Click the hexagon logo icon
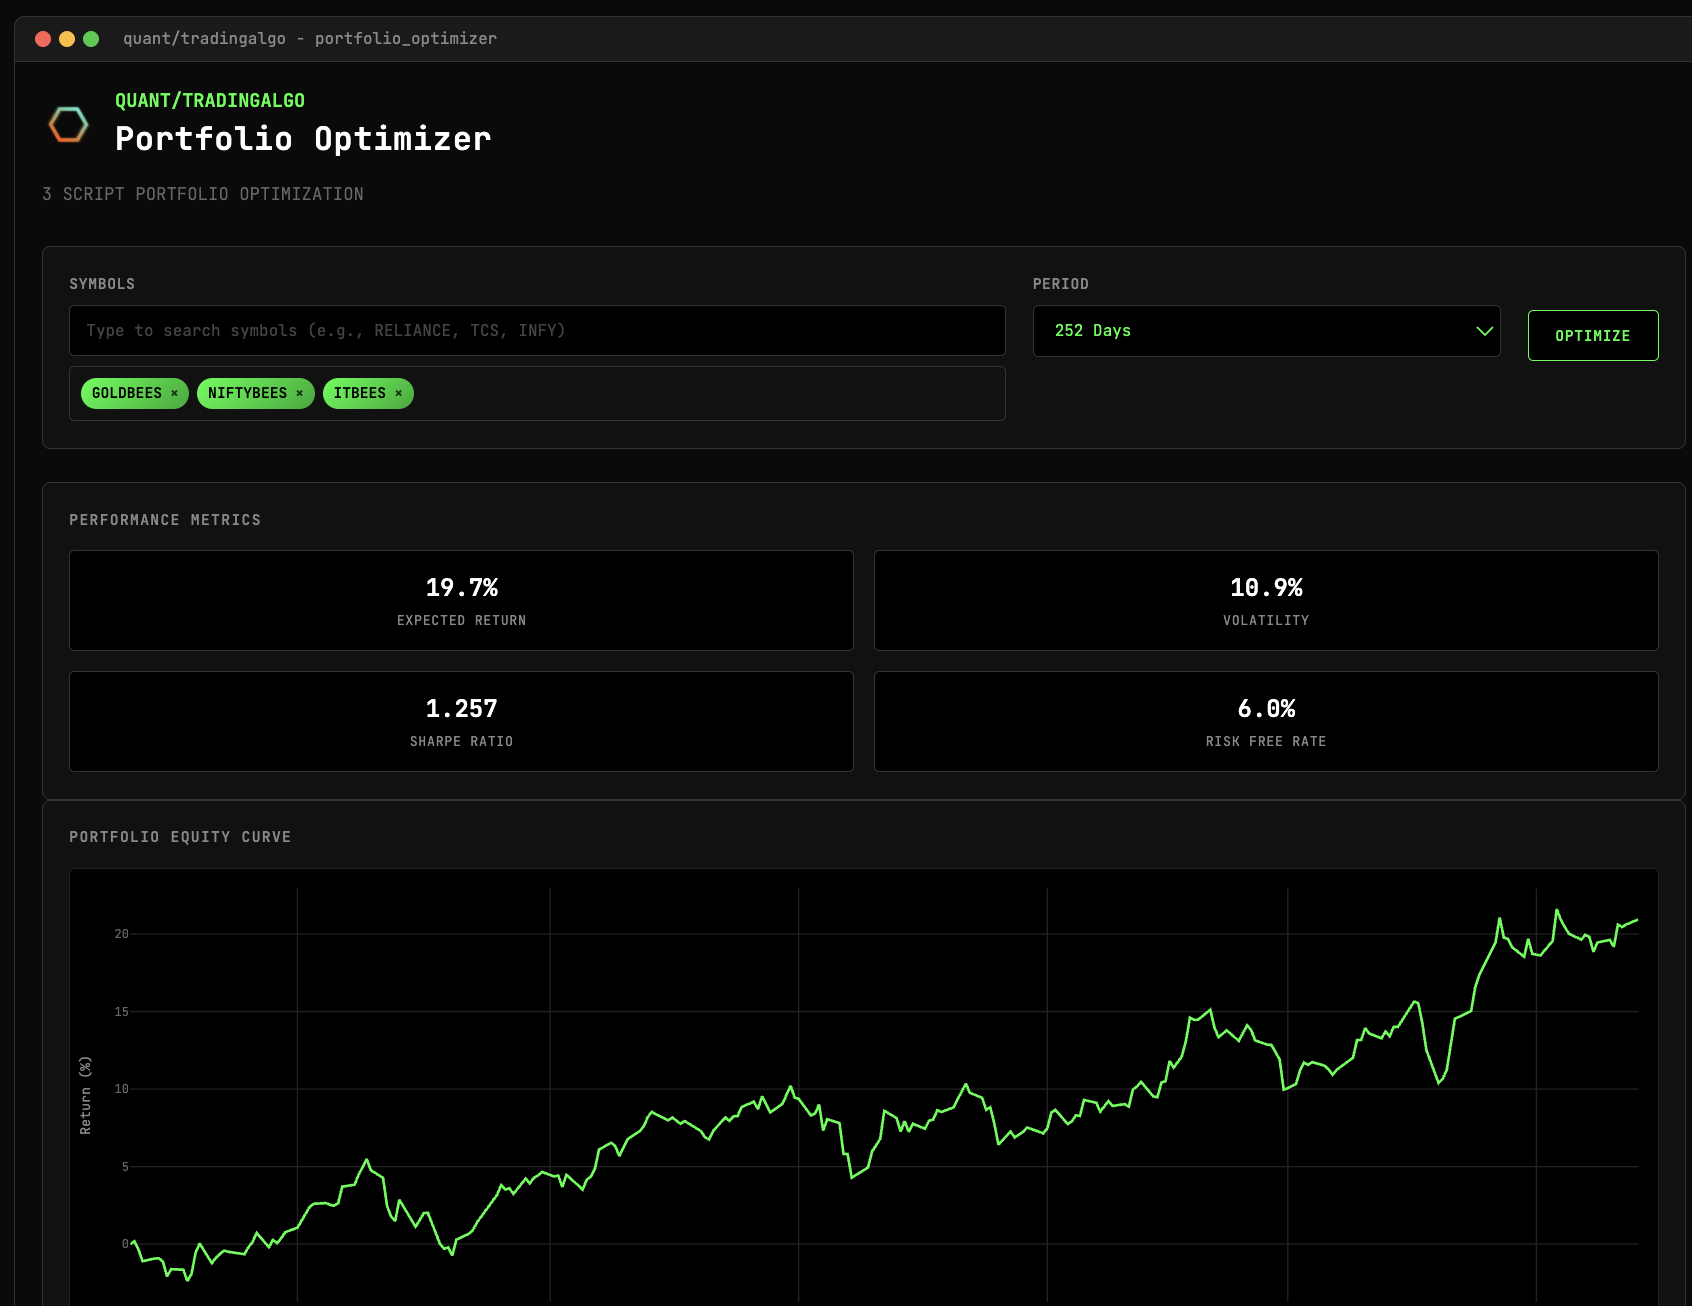The image size is (1692, 1306). tap(69, 125)
